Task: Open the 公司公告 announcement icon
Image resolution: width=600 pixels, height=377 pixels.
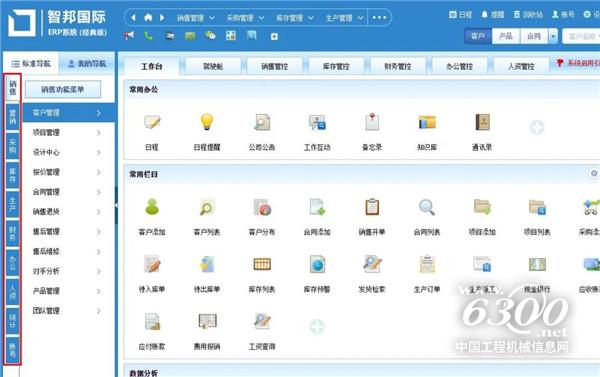Action: (x=262, y=123)
